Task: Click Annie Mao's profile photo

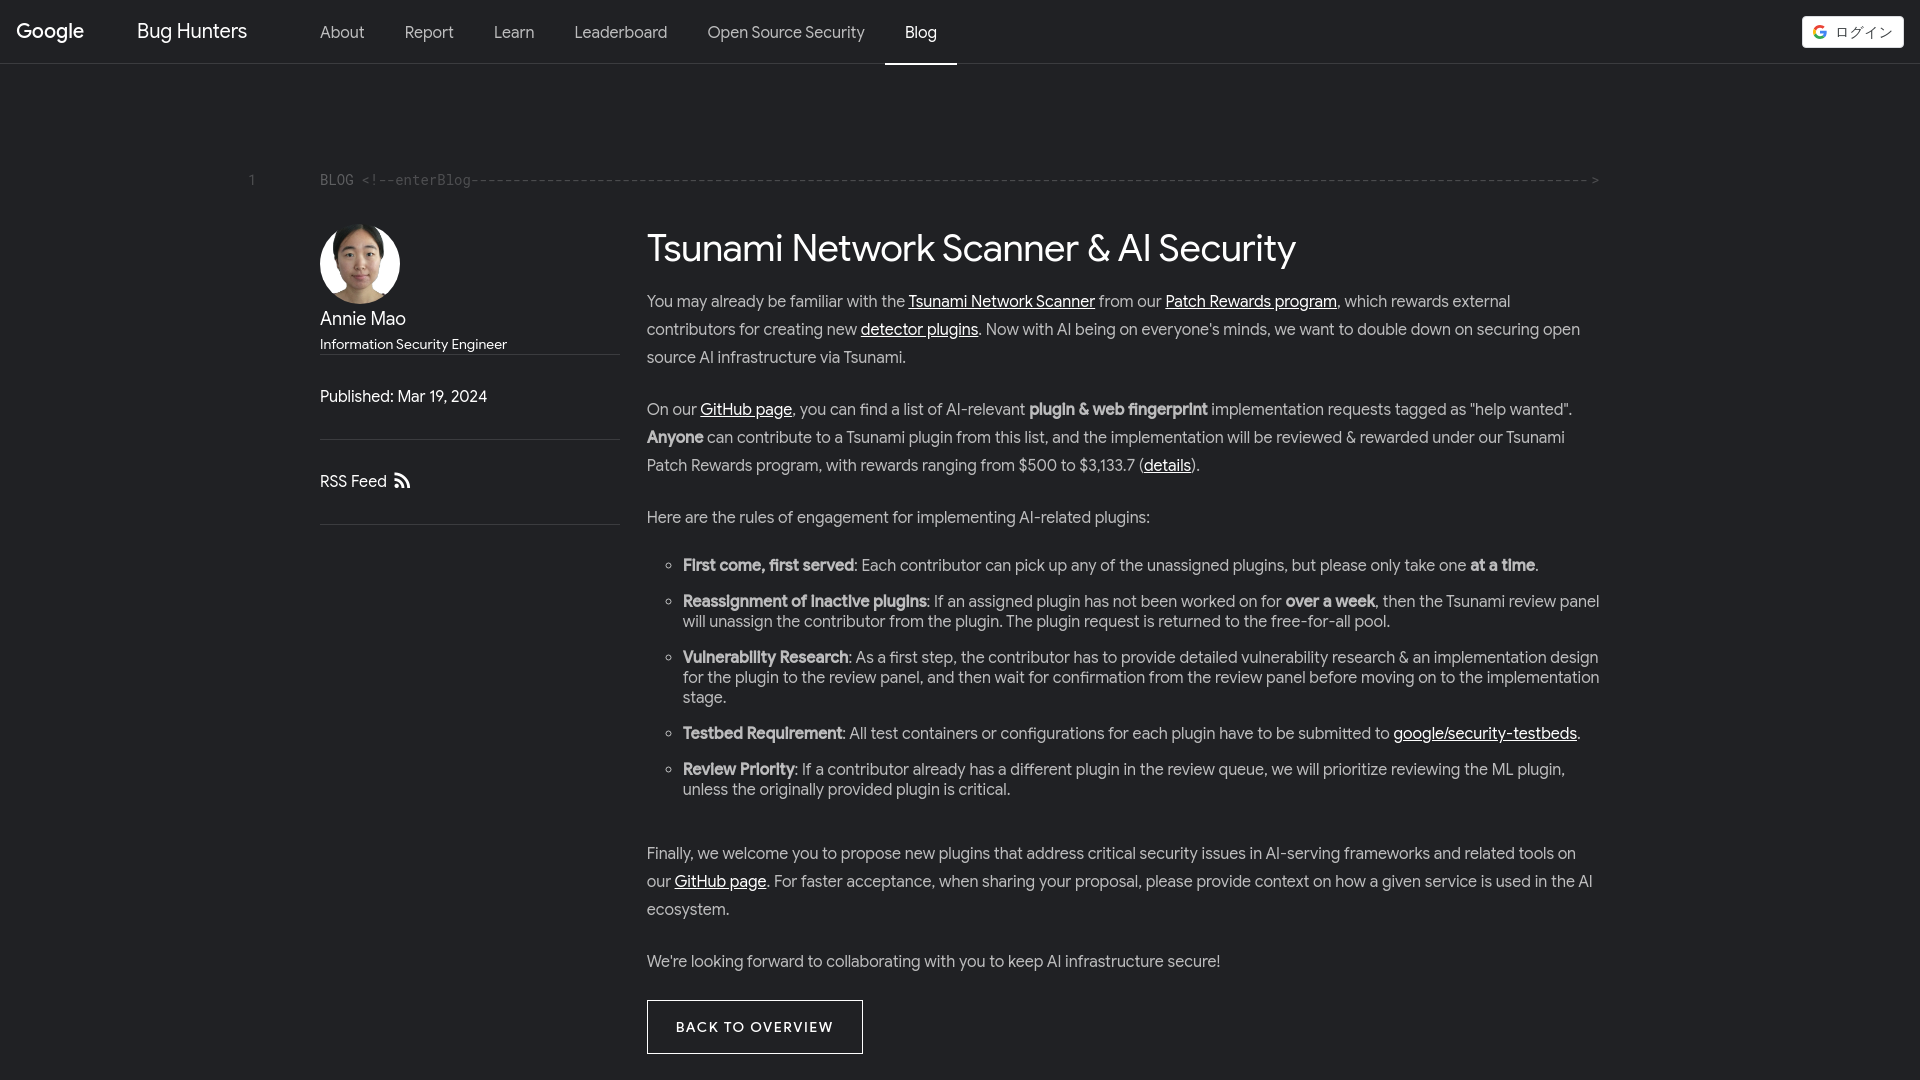Action: pos(360,264)
